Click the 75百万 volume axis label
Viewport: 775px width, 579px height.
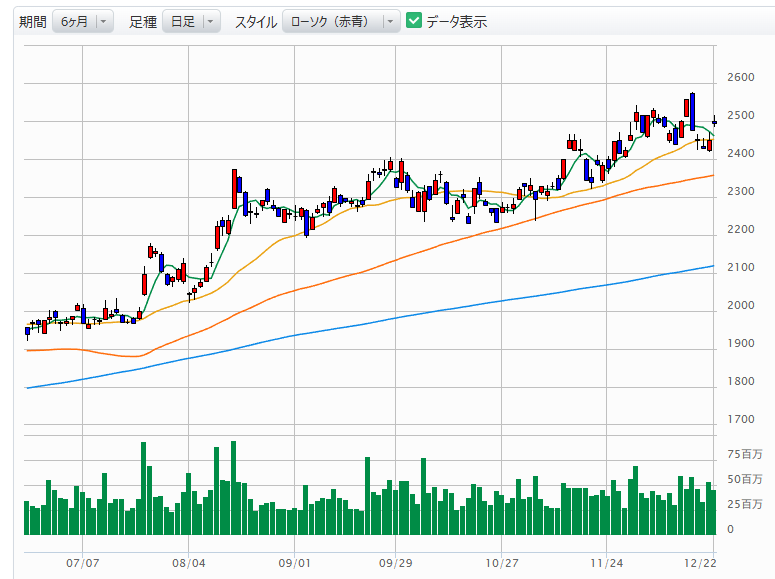click(745, 454)
